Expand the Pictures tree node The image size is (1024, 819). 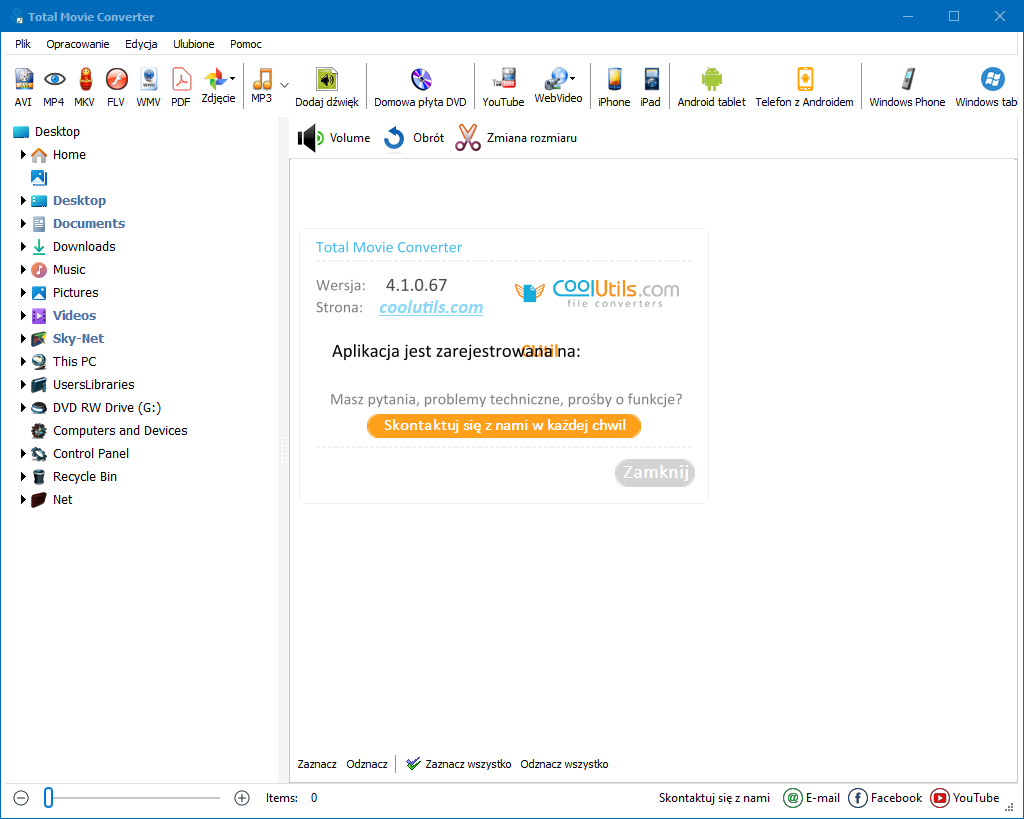pos(23,293)
